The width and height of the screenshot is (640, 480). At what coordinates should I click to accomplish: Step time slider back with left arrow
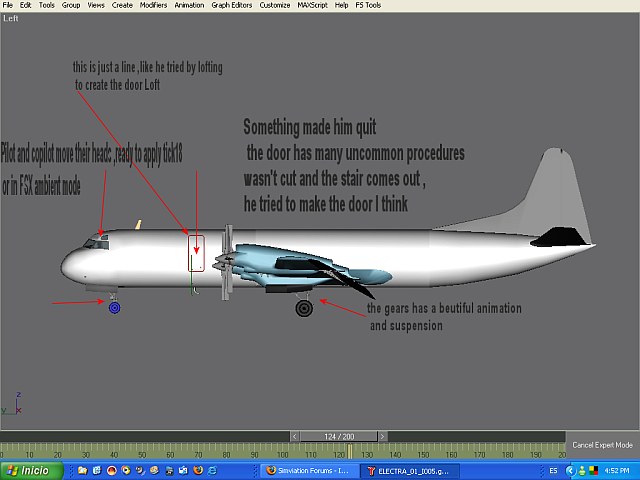295,436
